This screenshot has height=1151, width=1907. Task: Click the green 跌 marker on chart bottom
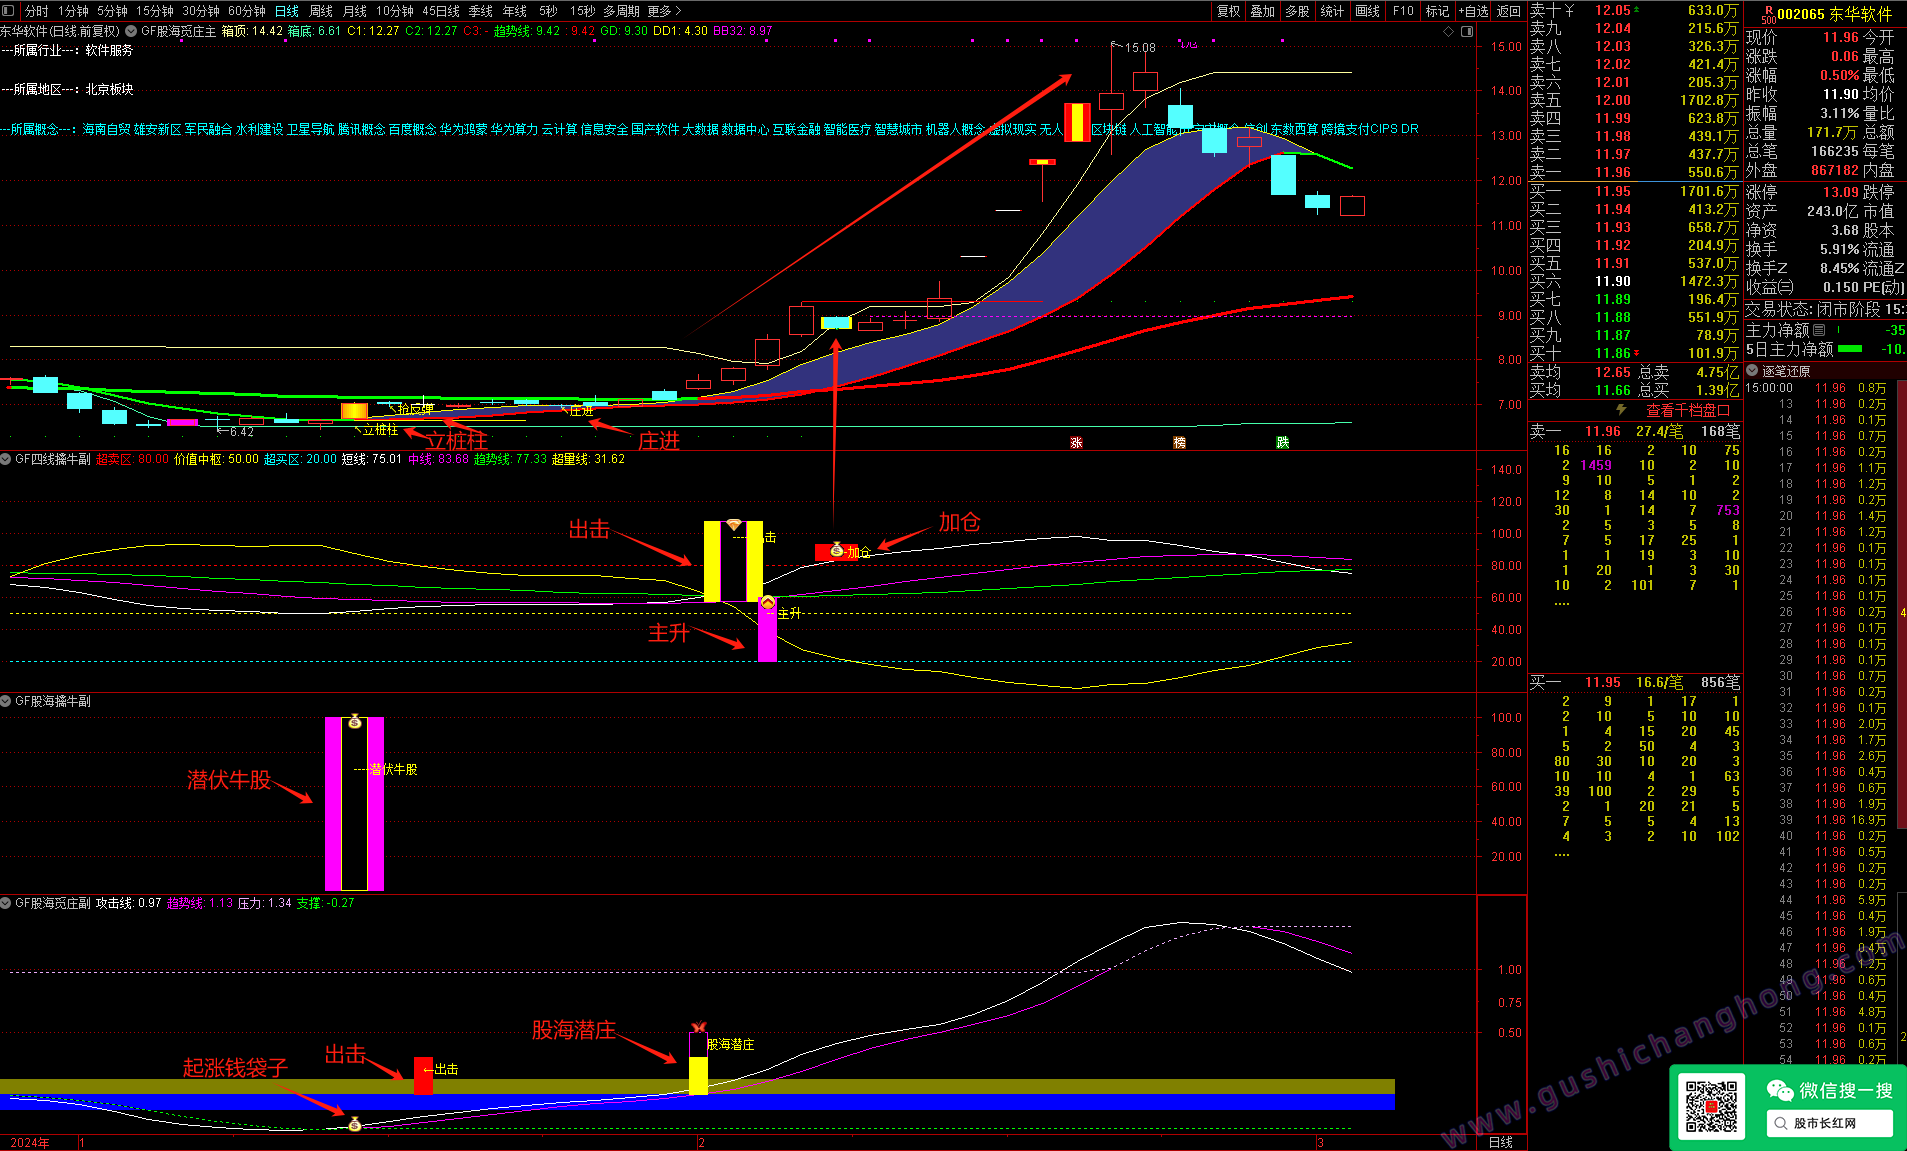pyautogui.click(x=1283, y=442)
